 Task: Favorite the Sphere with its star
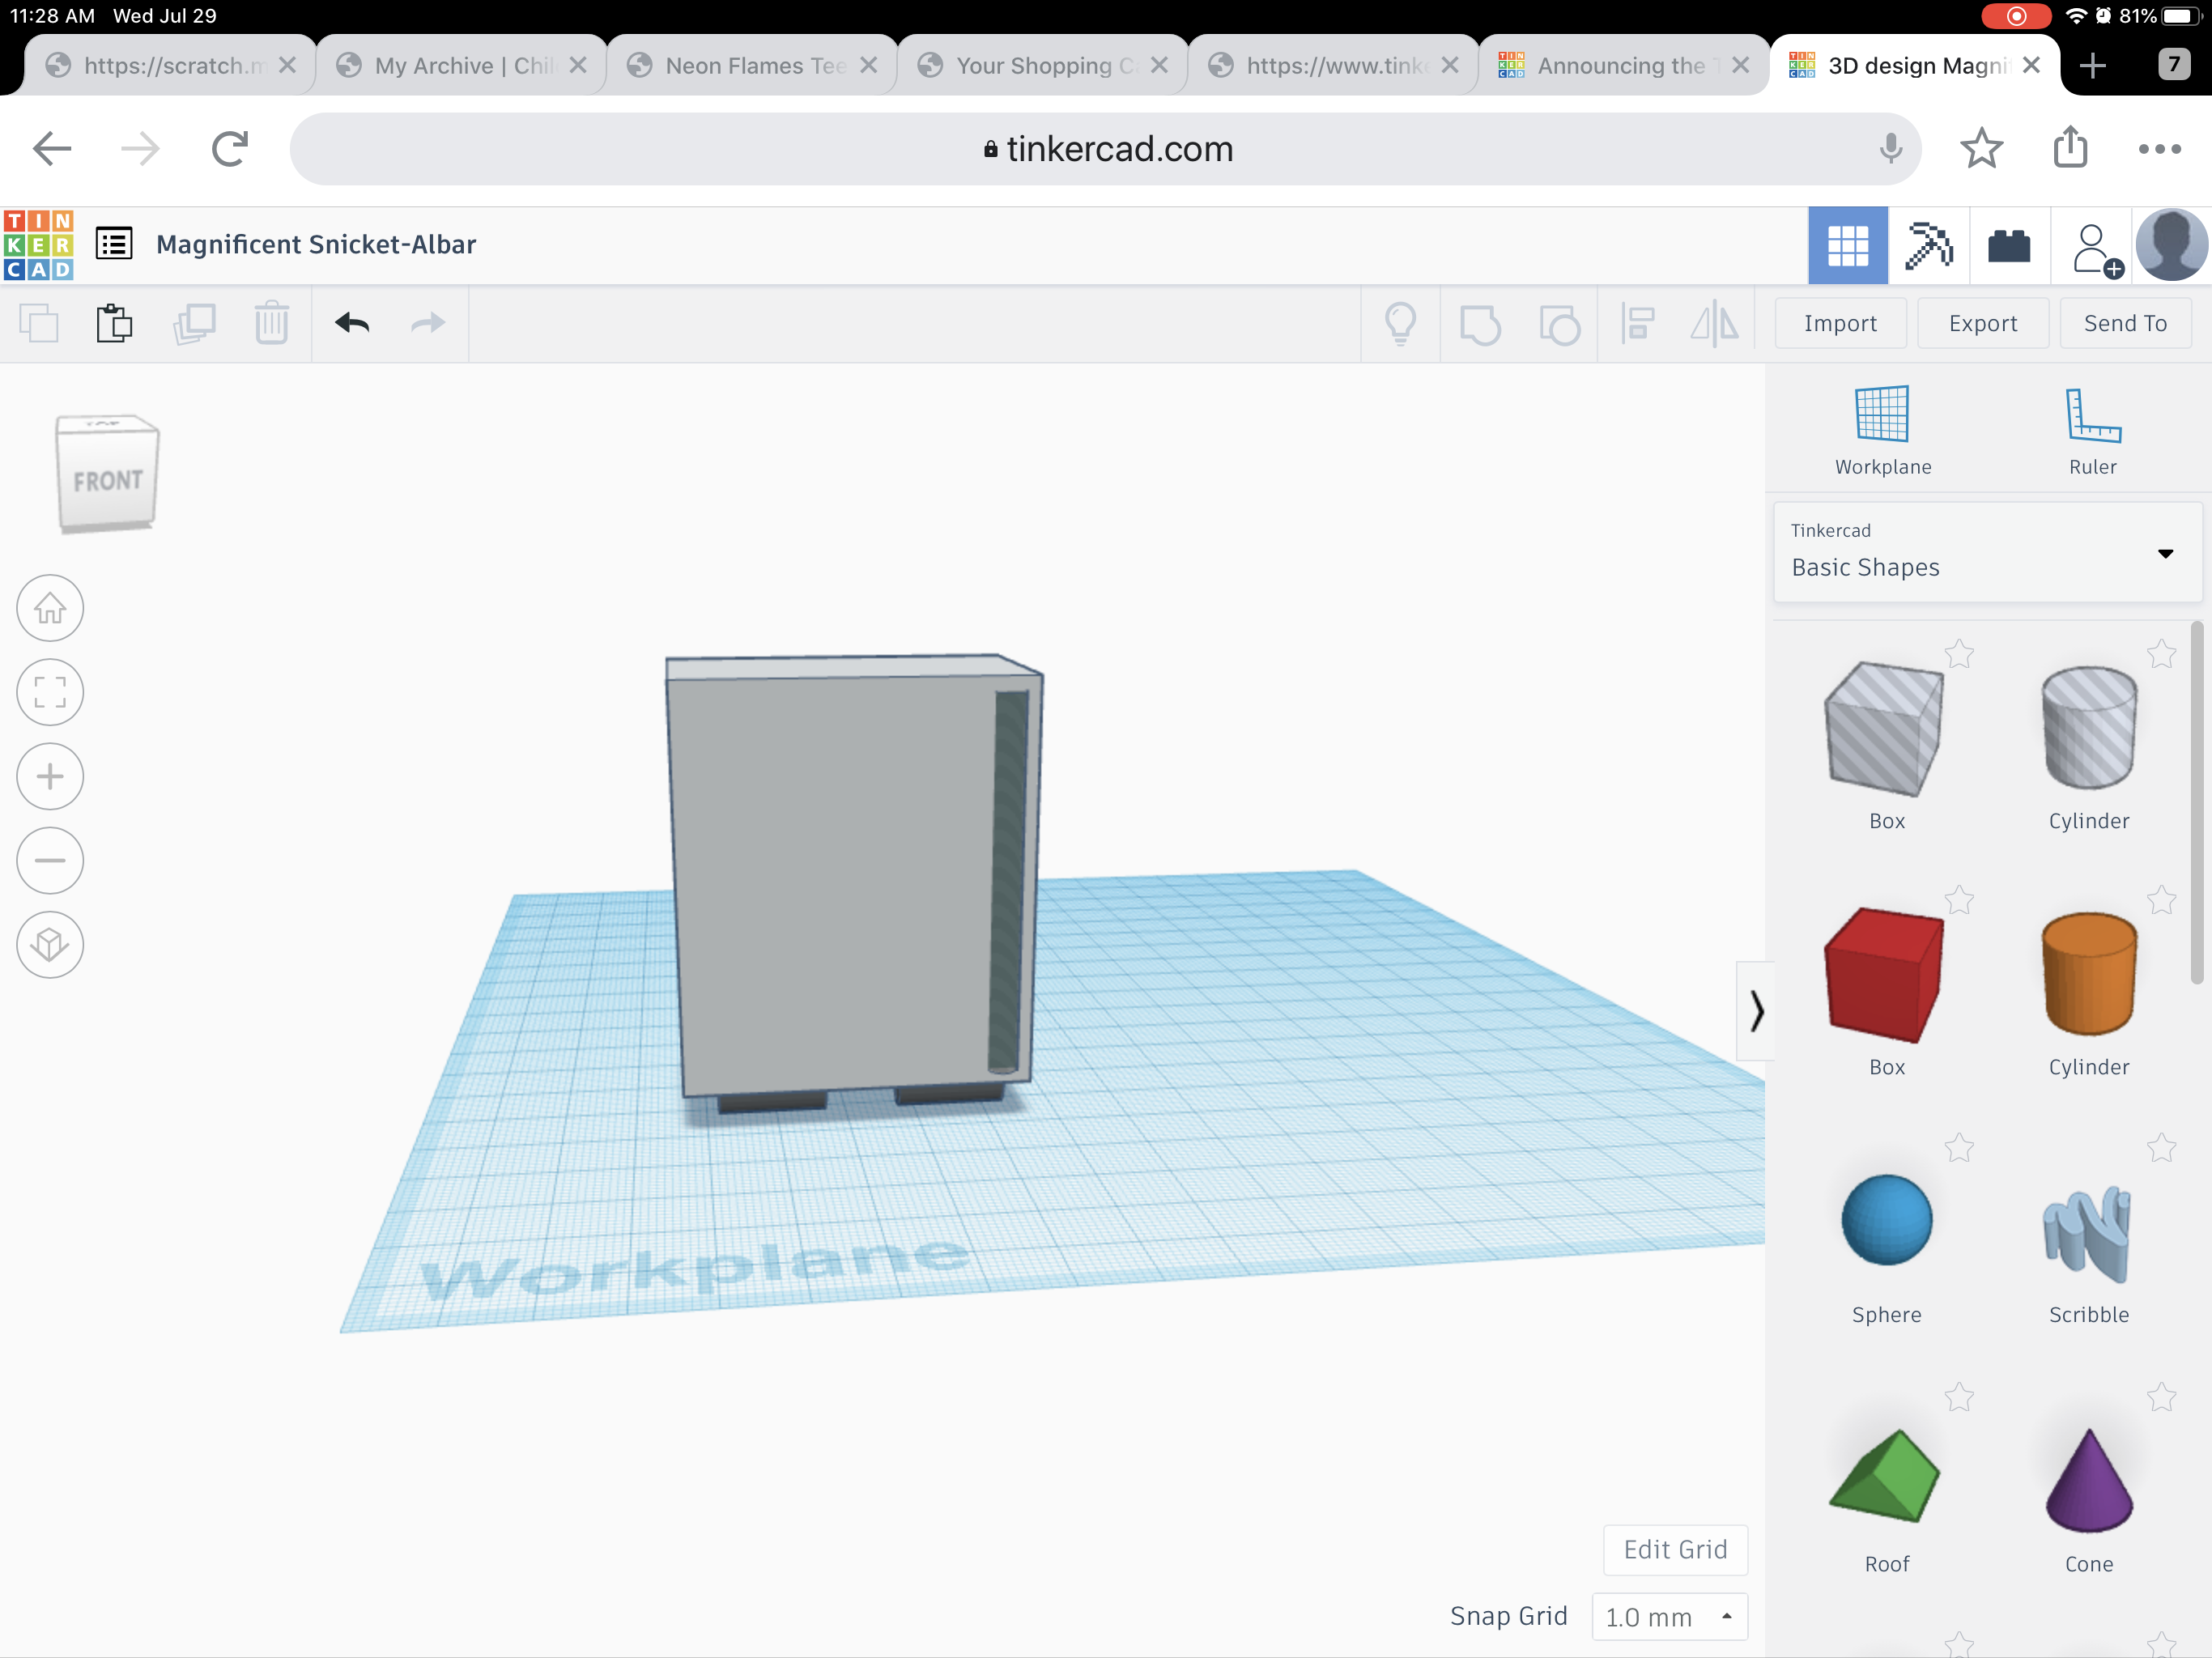pyautogui.click(x=1959, y=1148)
